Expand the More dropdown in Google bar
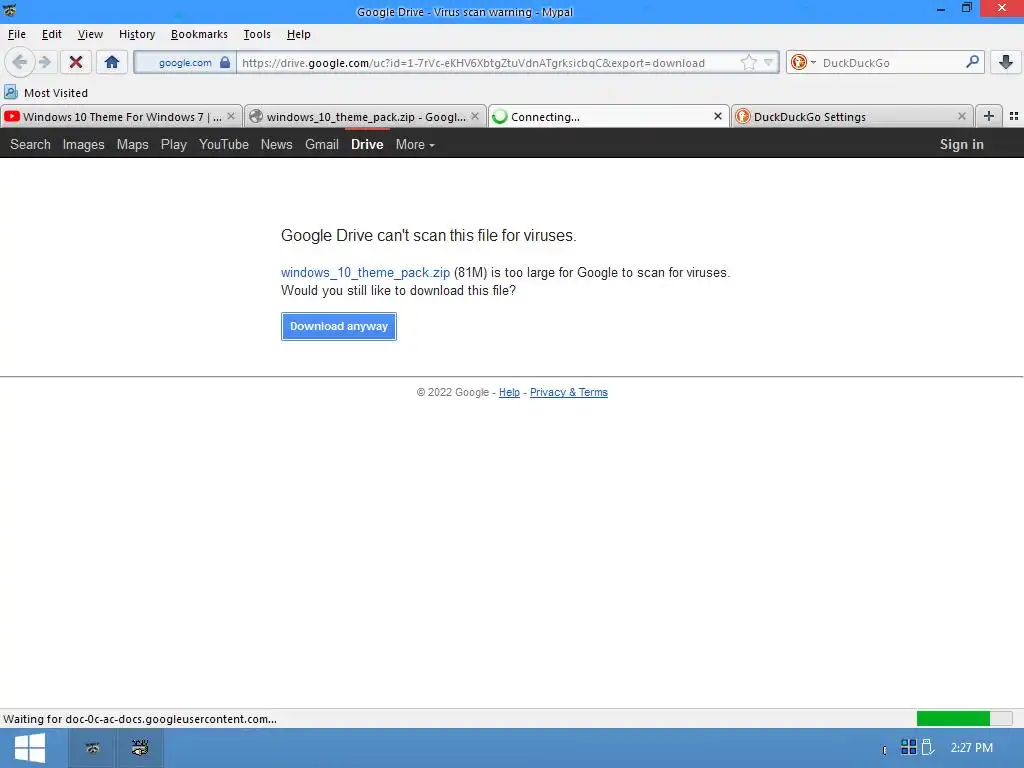This screenshot has height=768, width=1024. tap(415, 144)
